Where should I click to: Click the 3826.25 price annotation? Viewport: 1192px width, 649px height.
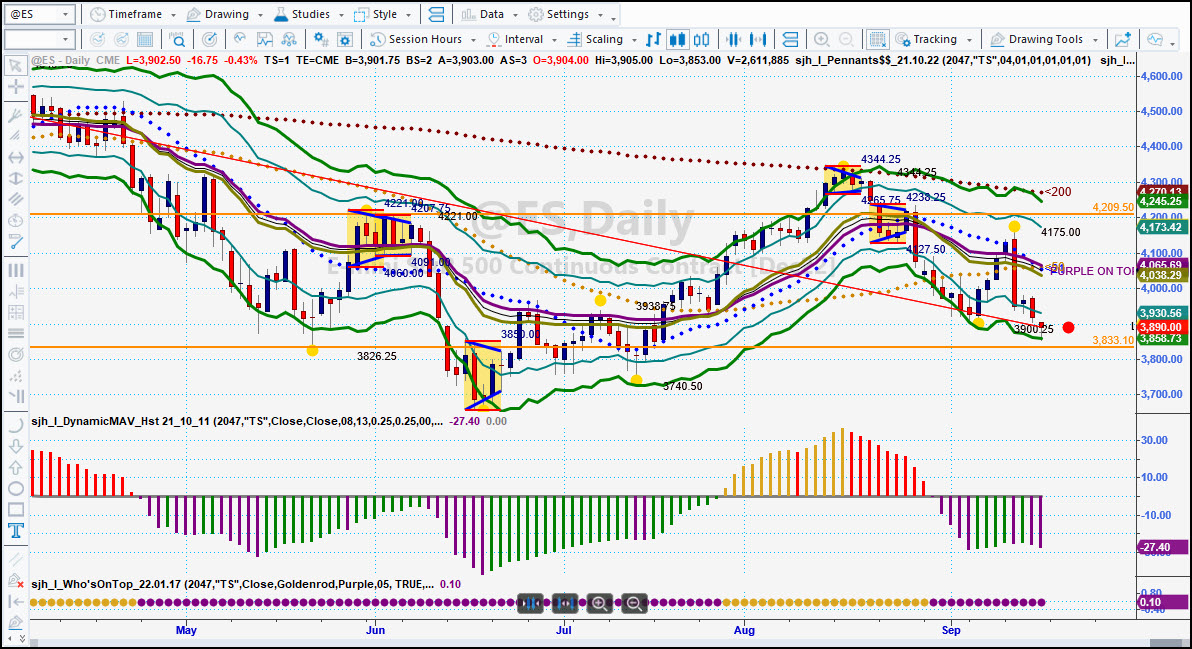(376, 356)
